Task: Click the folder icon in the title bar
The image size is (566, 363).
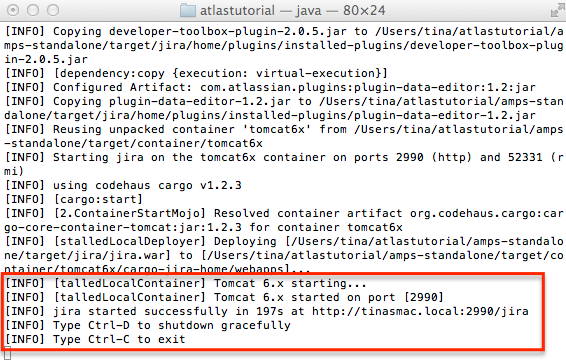Action: tap(188, 10)
